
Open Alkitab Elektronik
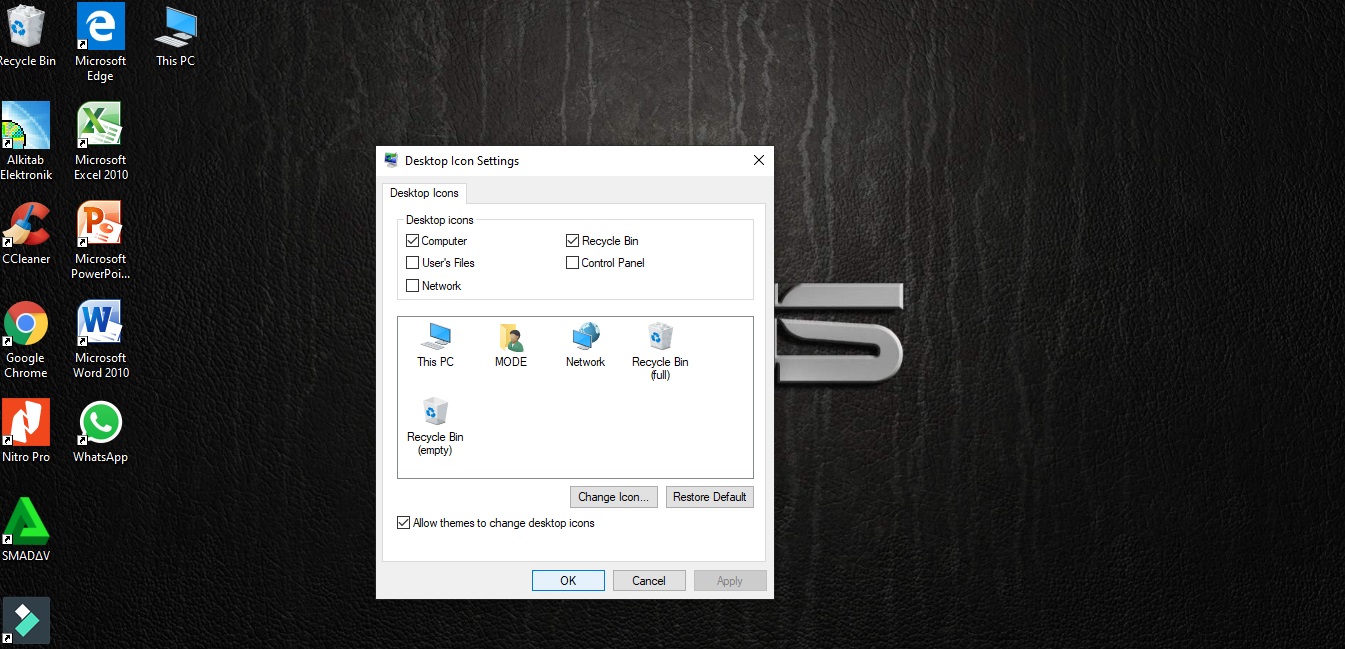click(26, 128)
